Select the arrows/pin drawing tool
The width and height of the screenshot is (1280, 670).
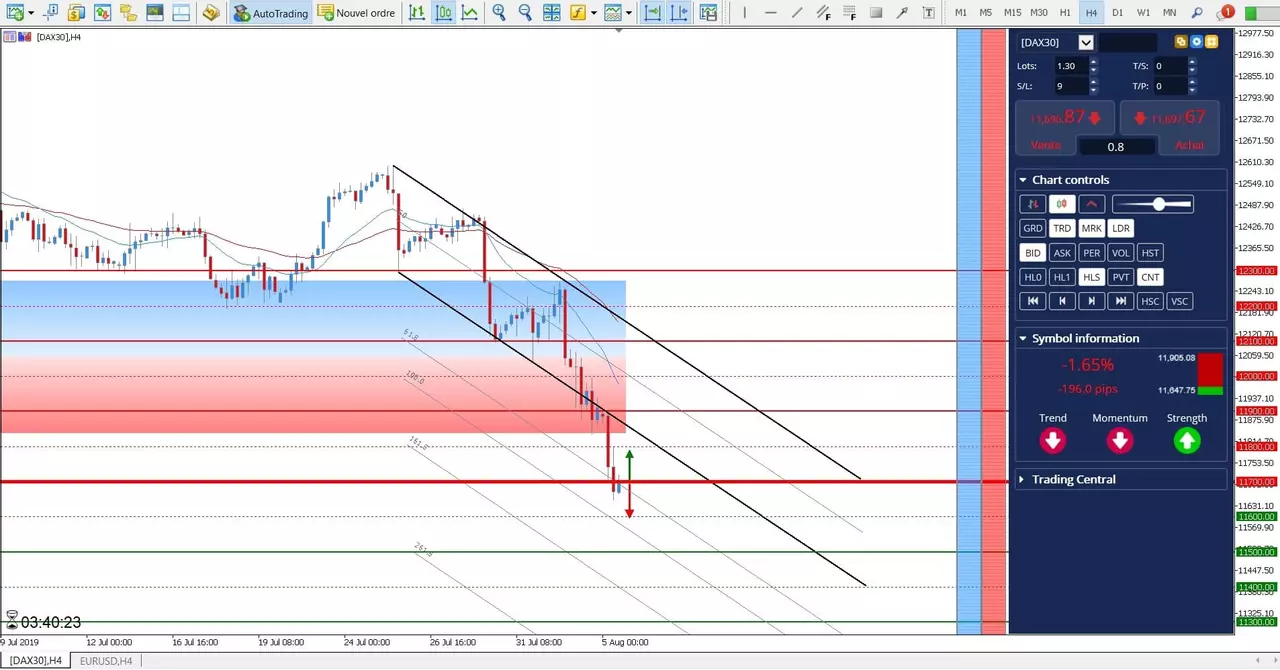pyautogui.click(x=902, y=13)
